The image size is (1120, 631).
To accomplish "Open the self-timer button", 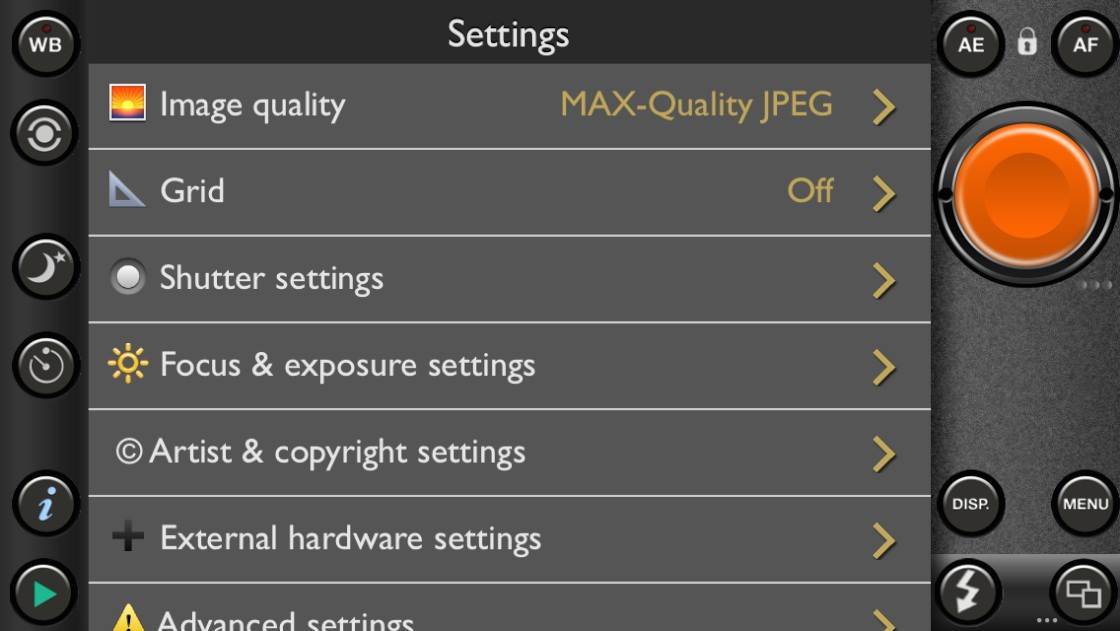I will pos(45,365).
